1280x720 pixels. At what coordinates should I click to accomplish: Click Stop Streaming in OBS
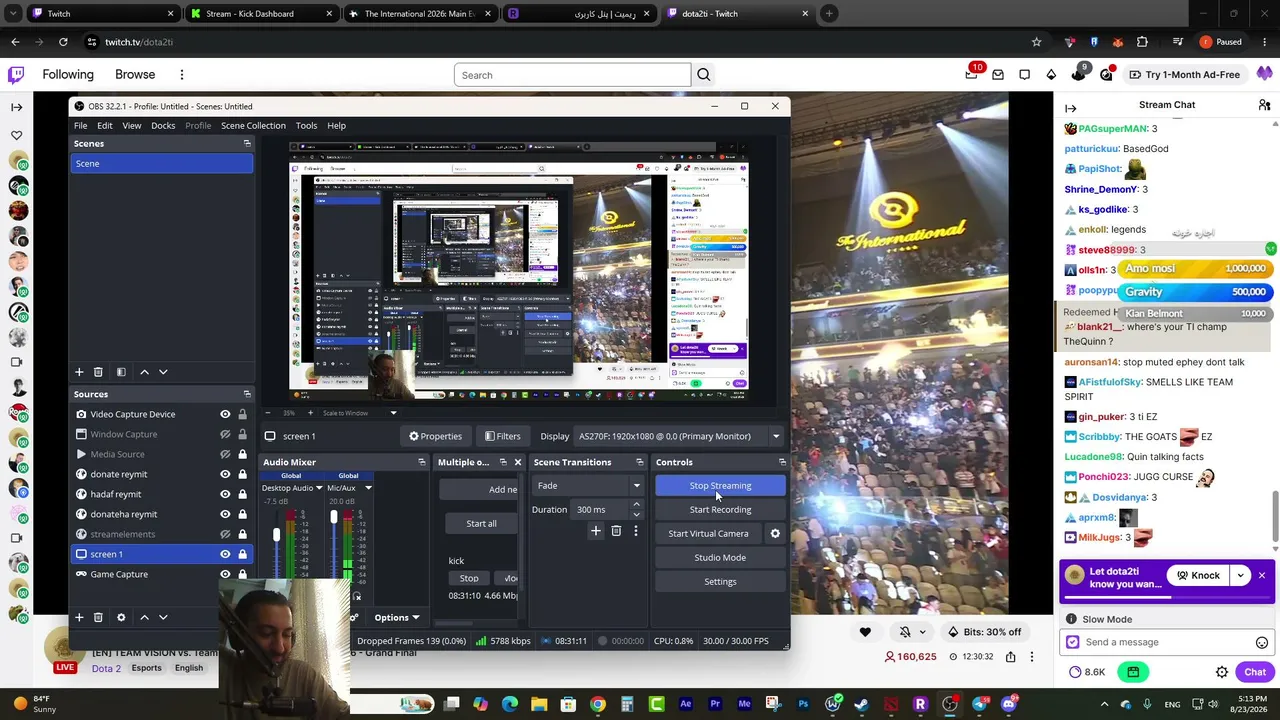pyautogui.click(x=720, y=486)
